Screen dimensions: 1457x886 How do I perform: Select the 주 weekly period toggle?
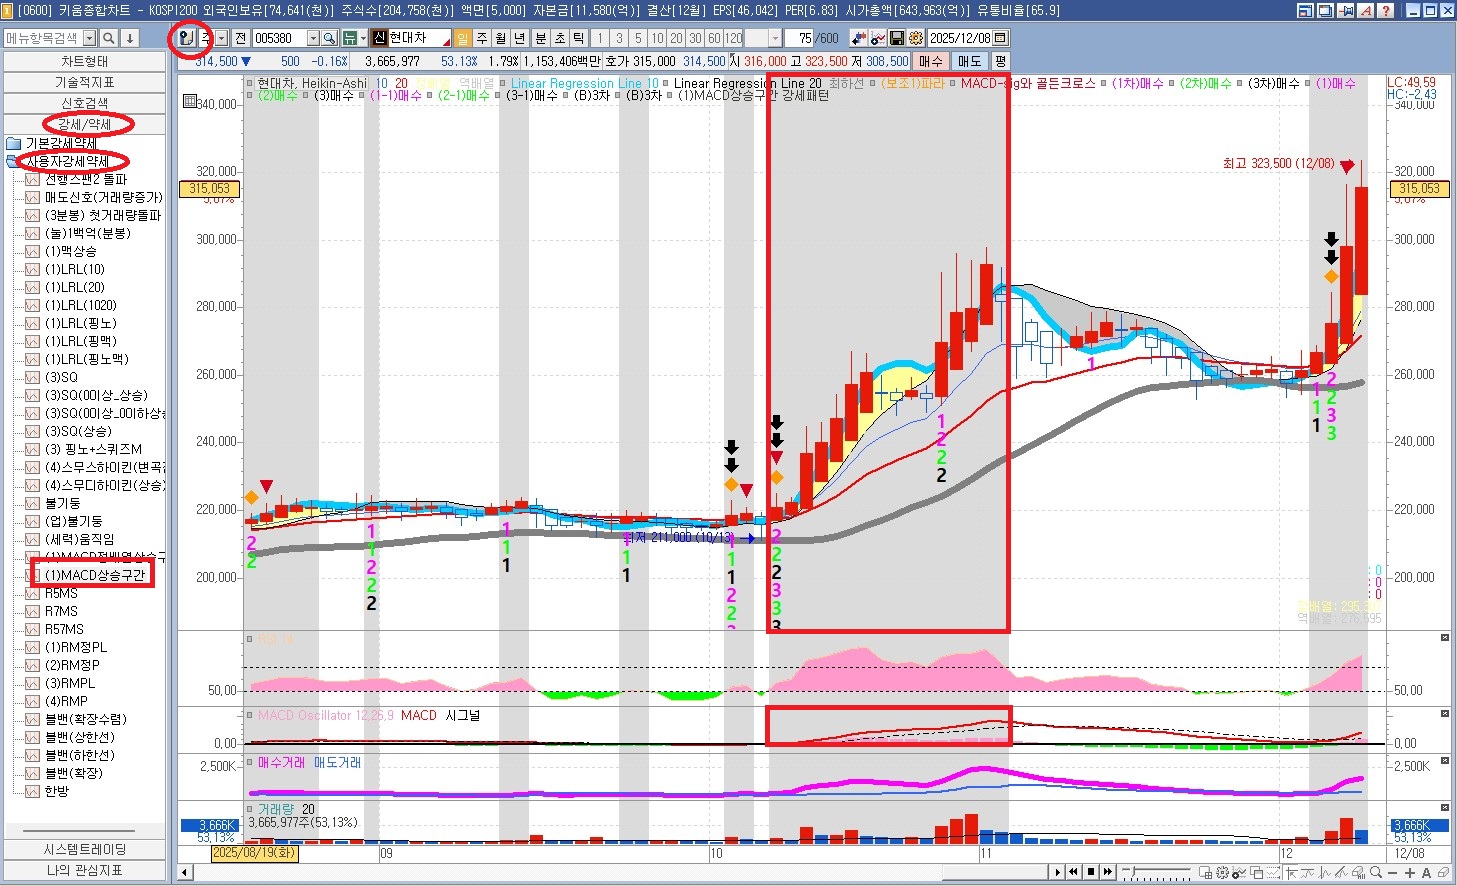click(482, 38)
